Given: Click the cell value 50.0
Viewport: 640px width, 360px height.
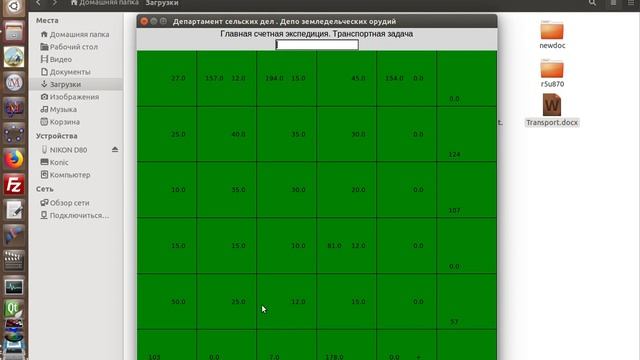Looking at the screenshot, I should [178, 302].
